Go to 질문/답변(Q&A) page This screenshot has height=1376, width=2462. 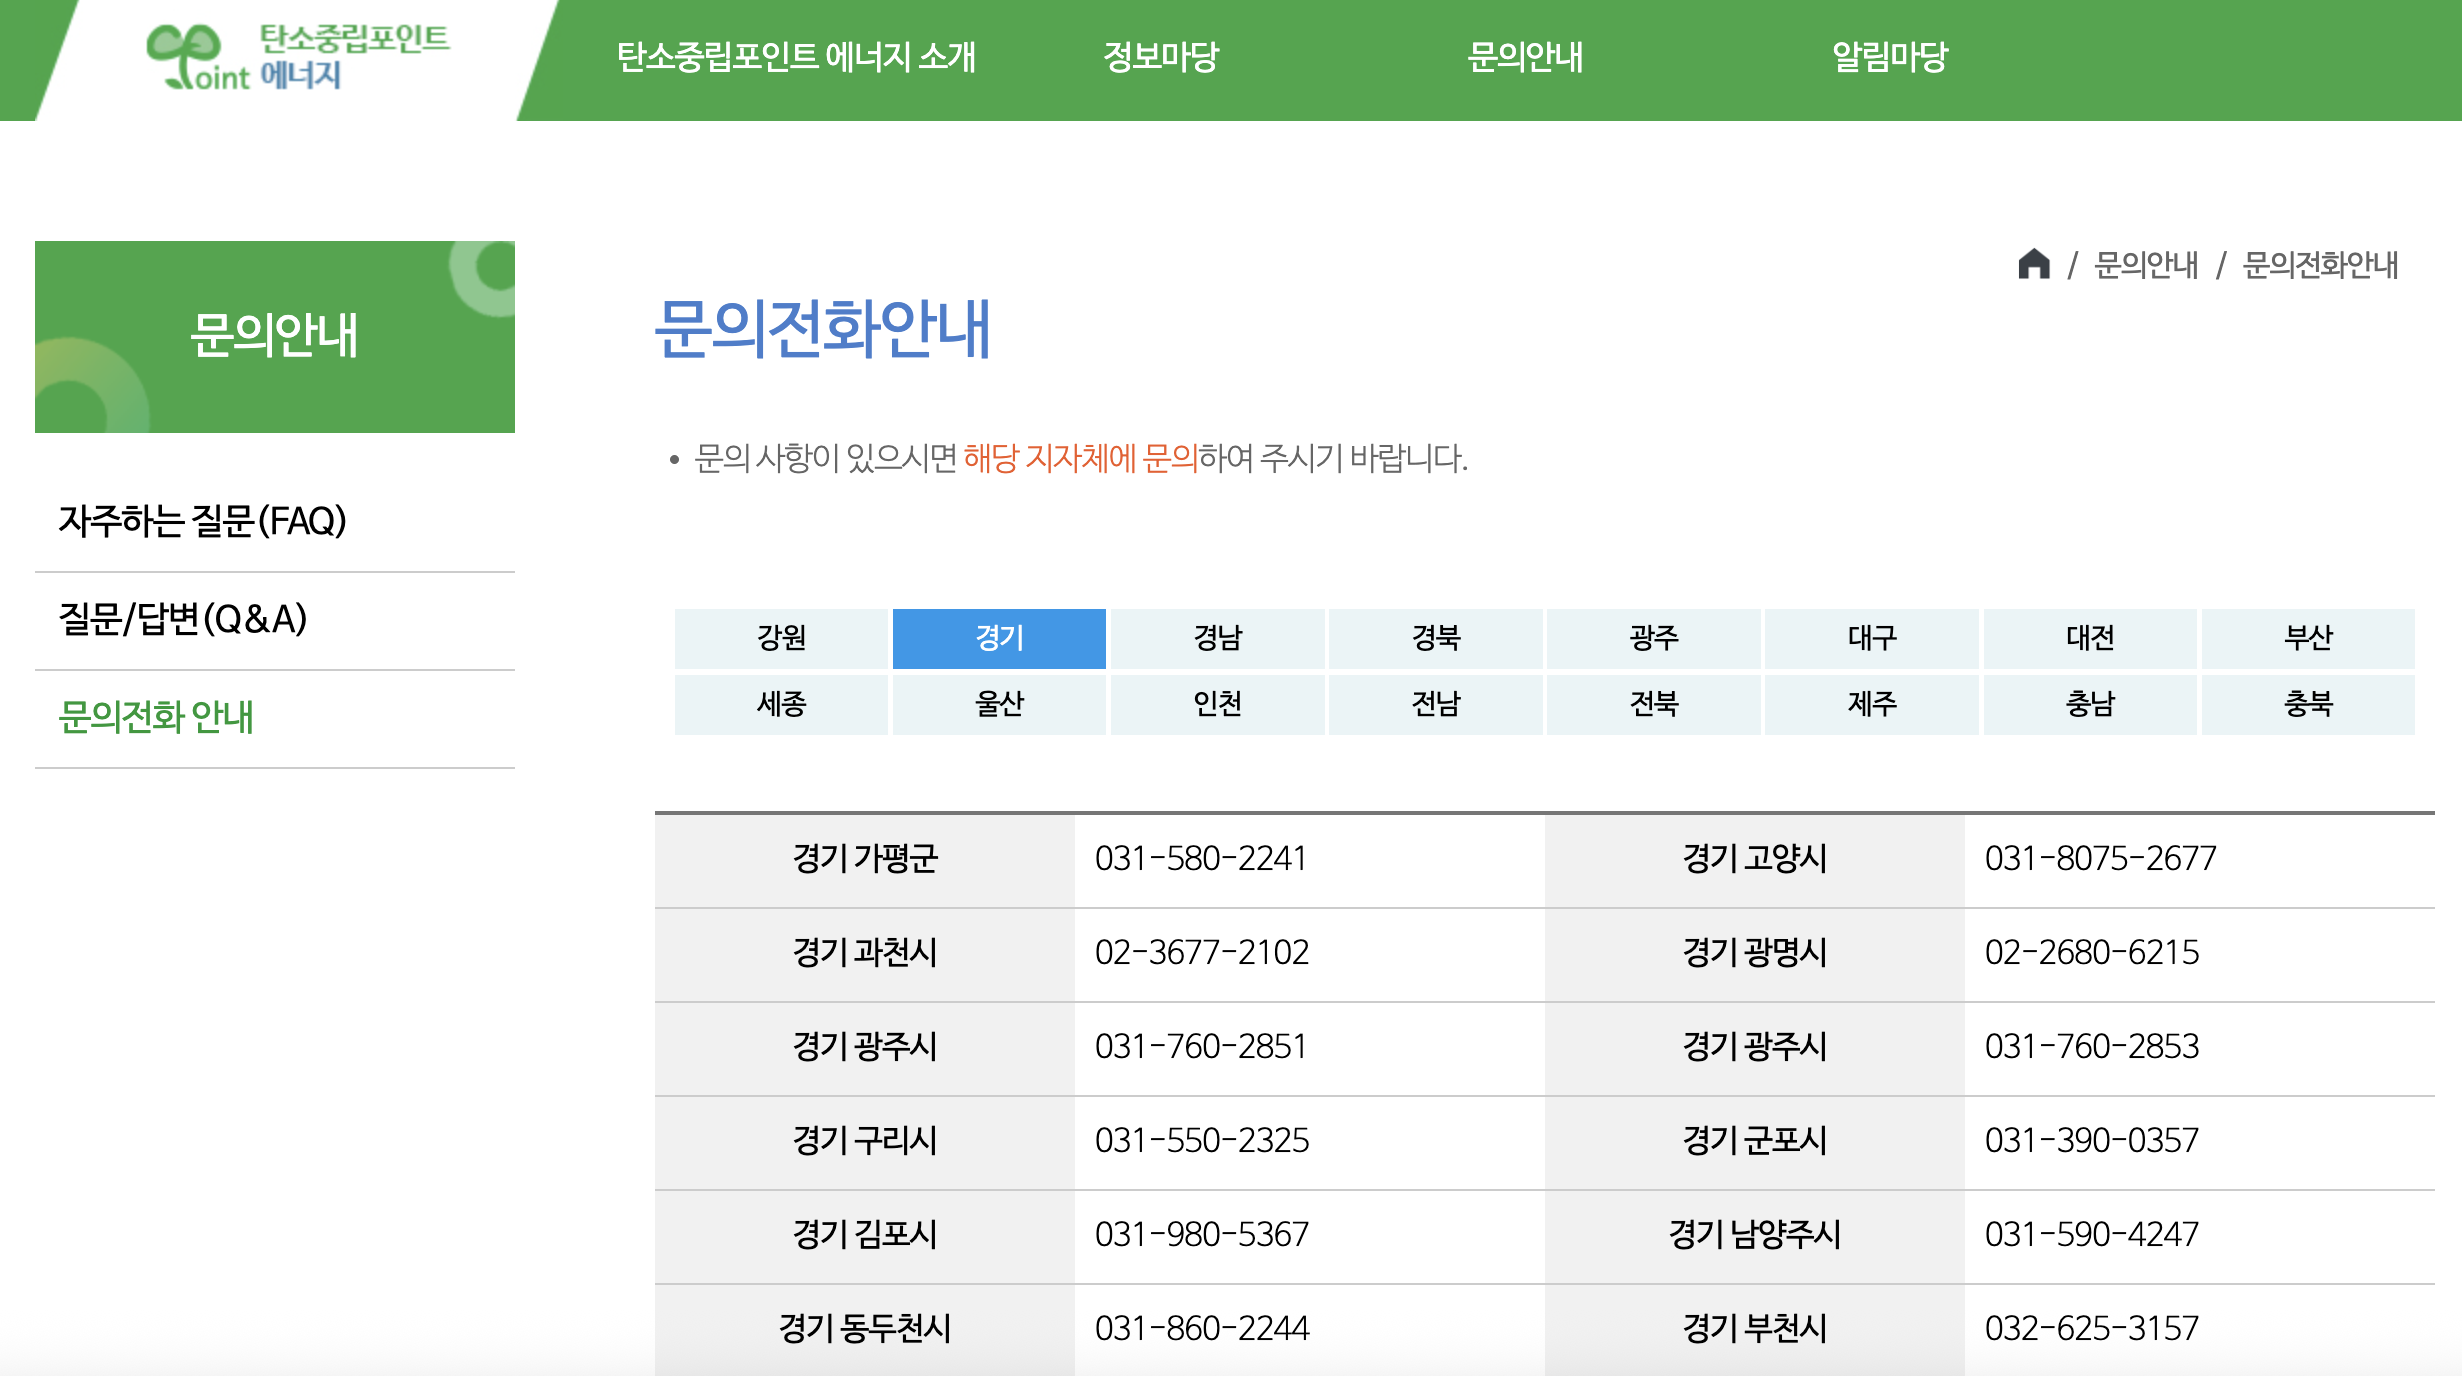coord(183,619)
